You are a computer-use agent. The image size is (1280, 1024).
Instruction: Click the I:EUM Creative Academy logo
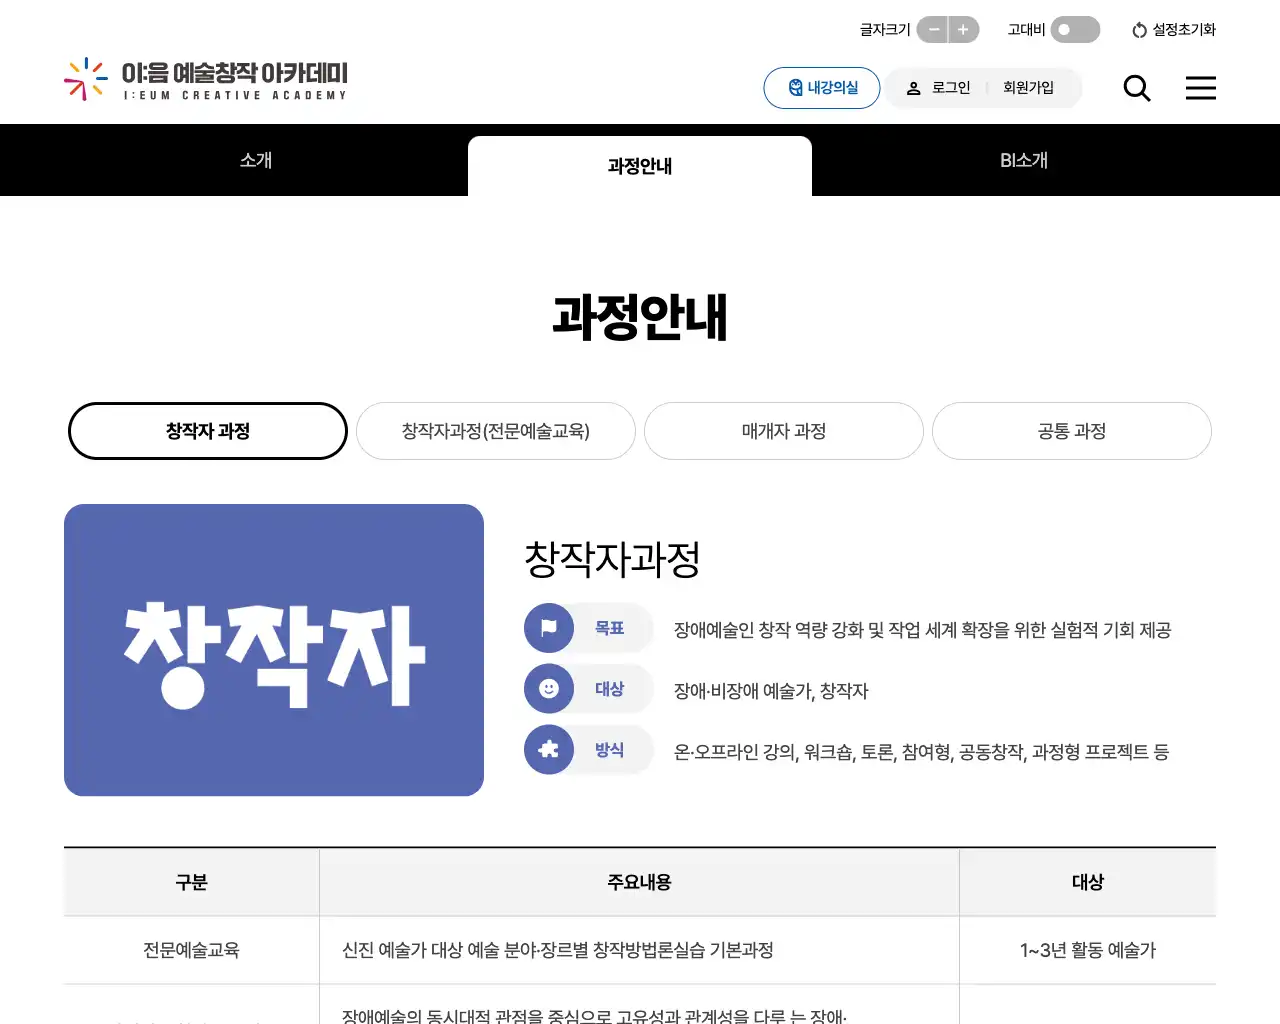point(206,80)
